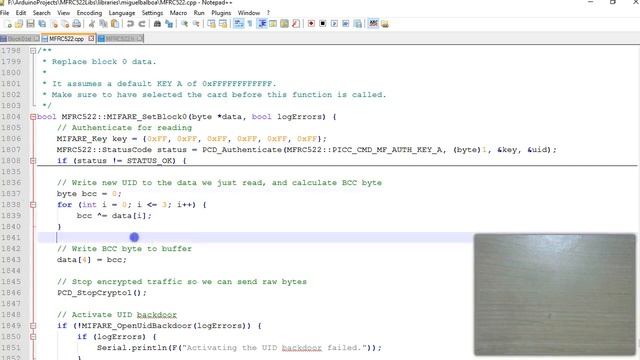Toggle synchronized vertical scrolling icon
Screen dimensions: 640x360
coord(211,24)
